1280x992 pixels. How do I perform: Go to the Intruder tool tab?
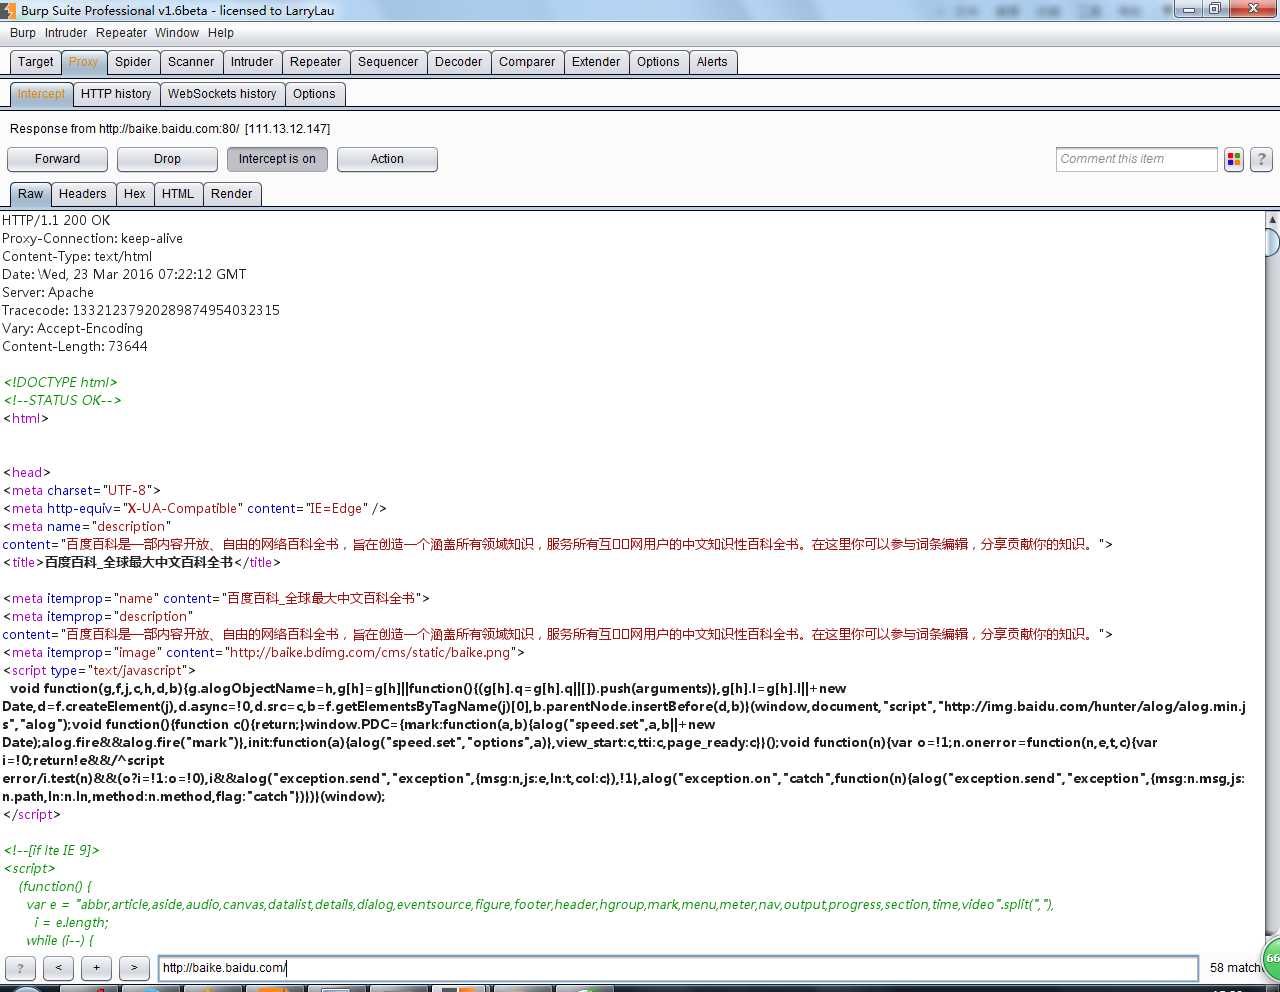pos(252,62)
